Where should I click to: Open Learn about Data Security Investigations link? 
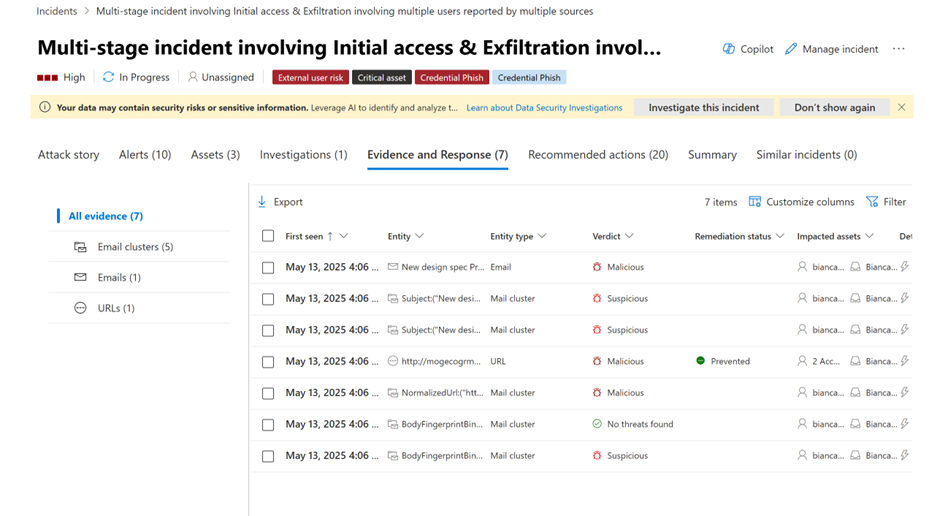pyautogui.click(x=544, y=108)
